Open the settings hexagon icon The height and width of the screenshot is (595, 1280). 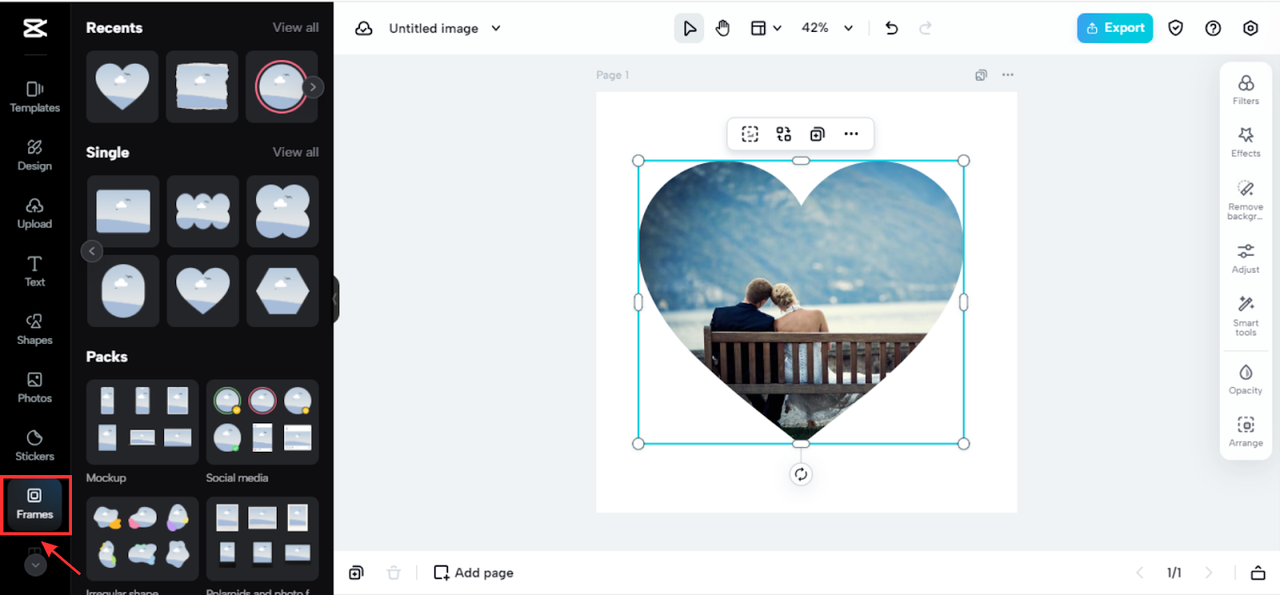pos(1251,28)
